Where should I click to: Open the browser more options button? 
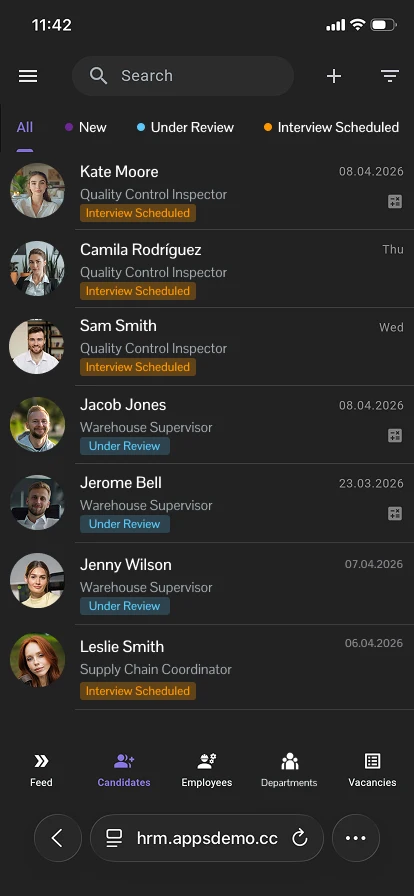click(x=356, y=838)
